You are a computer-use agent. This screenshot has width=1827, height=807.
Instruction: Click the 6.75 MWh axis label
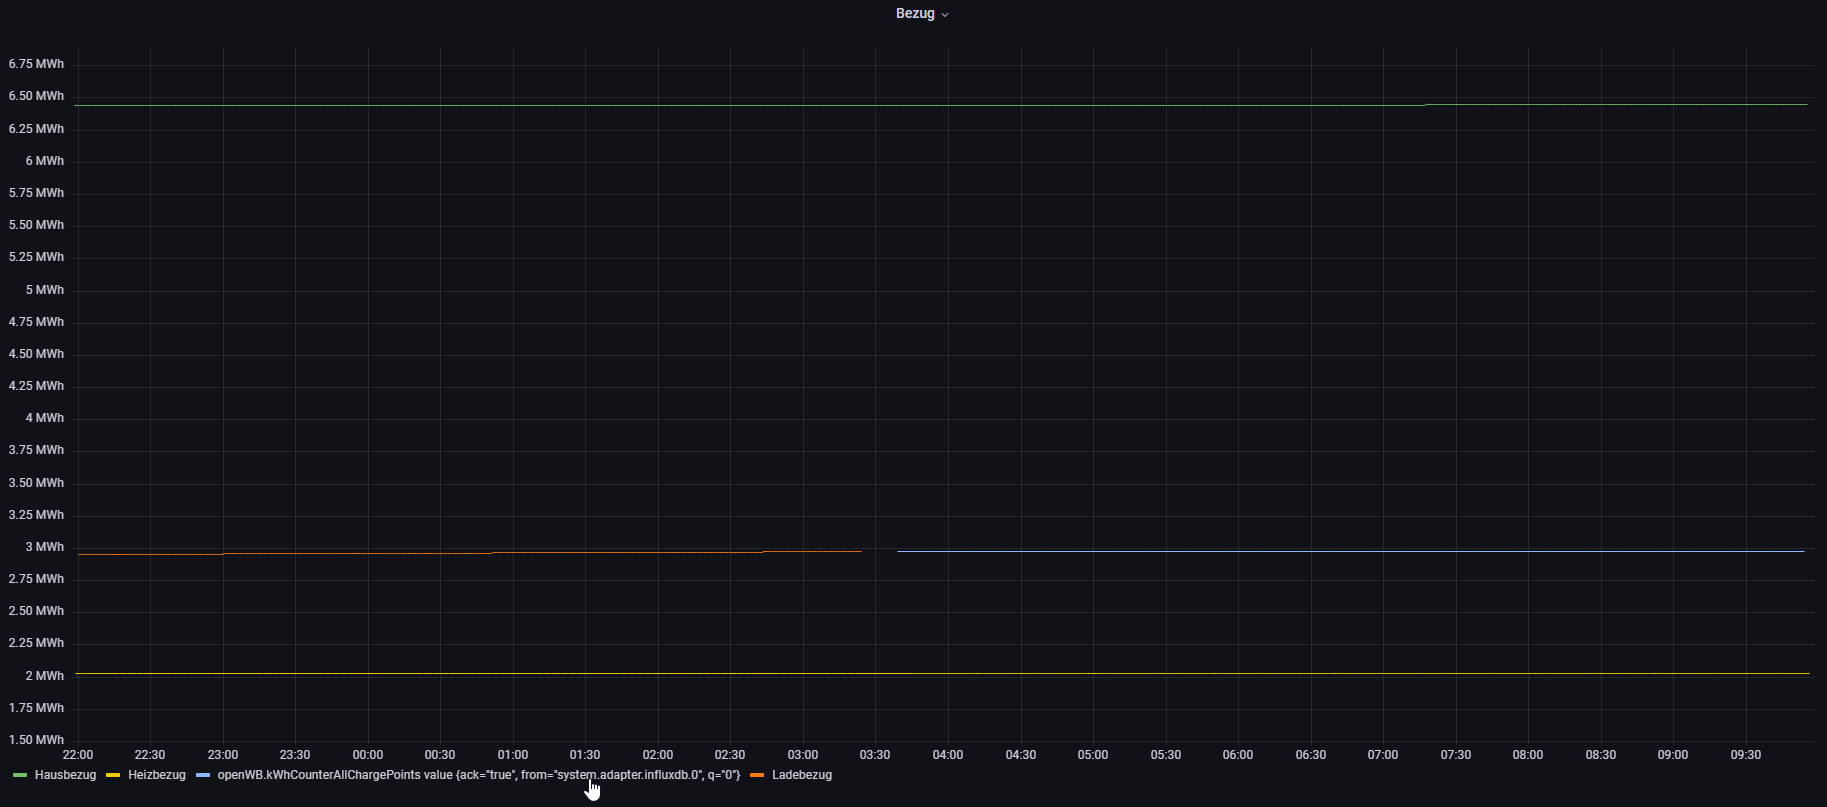[36, 64]
